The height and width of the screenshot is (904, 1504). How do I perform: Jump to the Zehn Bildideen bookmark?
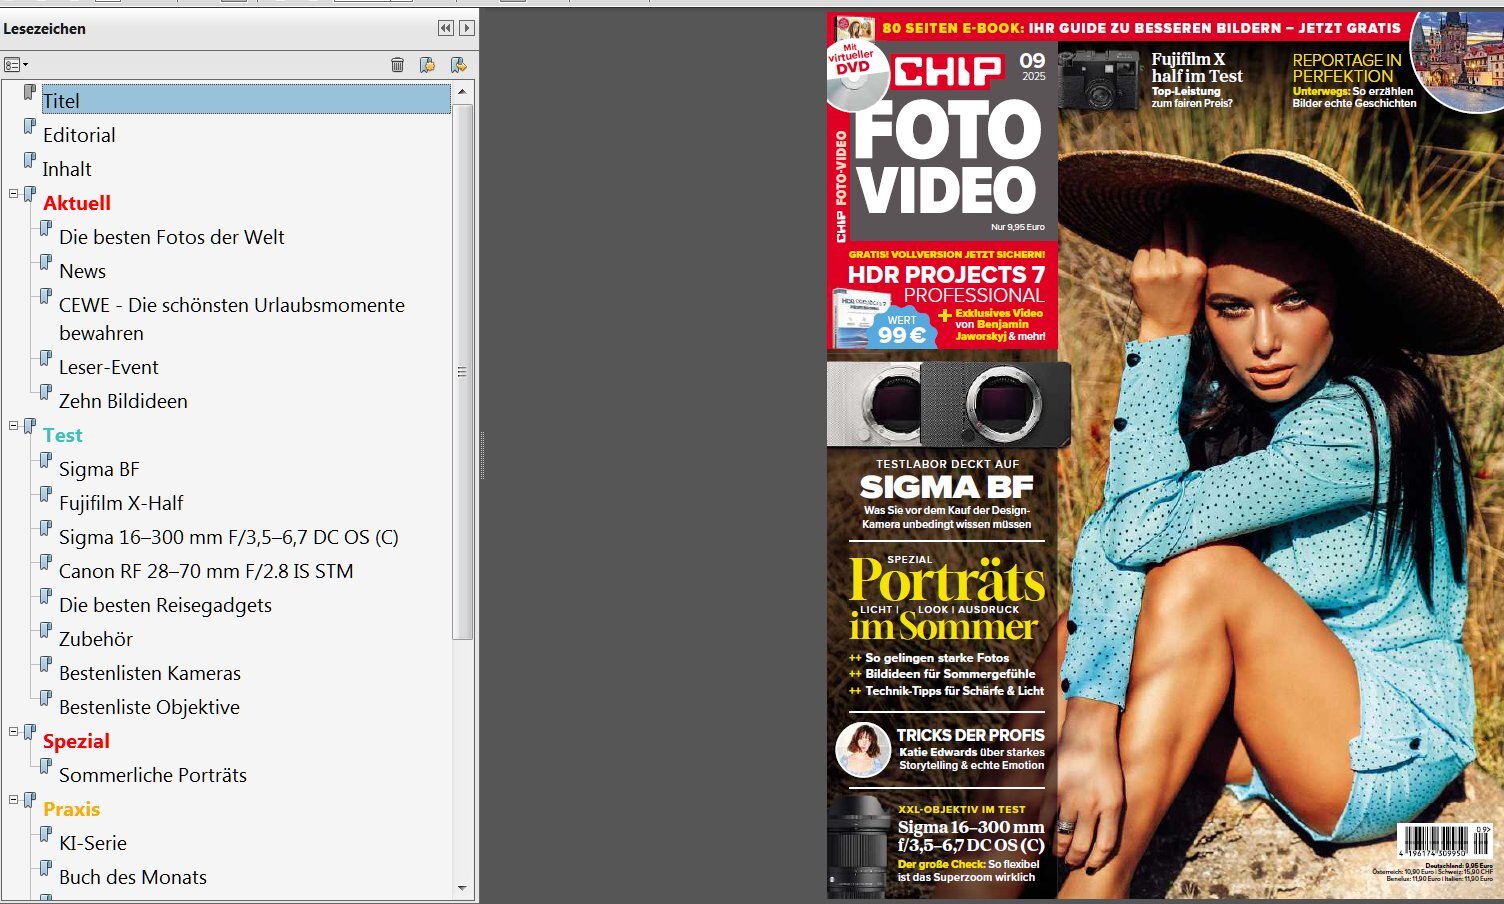pos(123,401)
